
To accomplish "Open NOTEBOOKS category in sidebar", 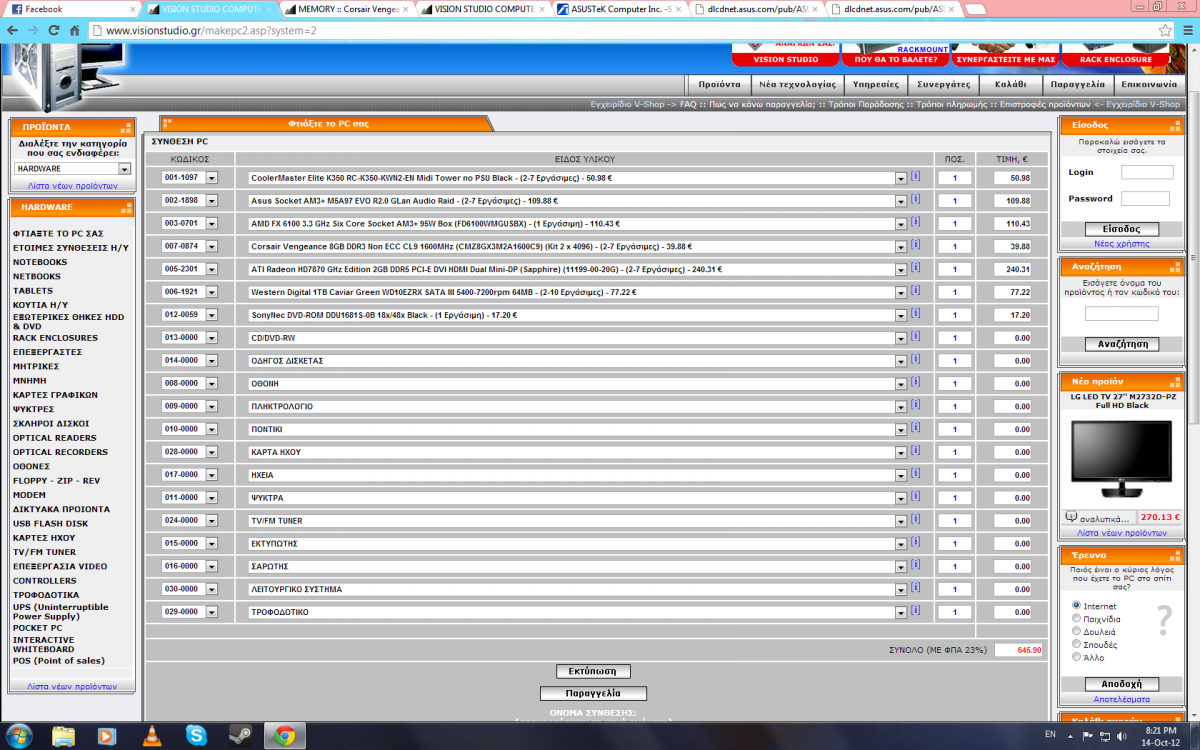I will 40,262.
